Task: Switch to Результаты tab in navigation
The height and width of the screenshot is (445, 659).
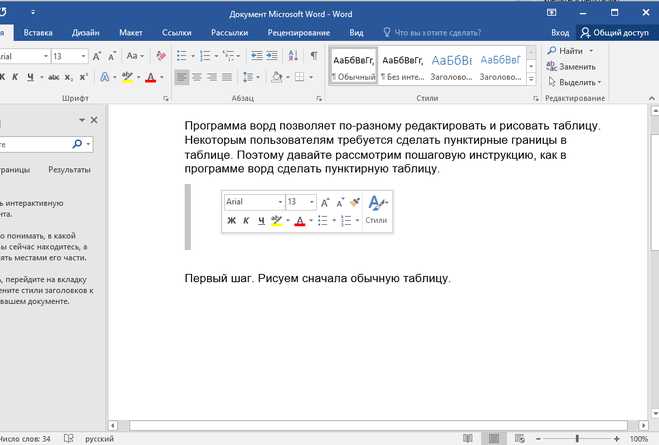Action: (69, 170)
